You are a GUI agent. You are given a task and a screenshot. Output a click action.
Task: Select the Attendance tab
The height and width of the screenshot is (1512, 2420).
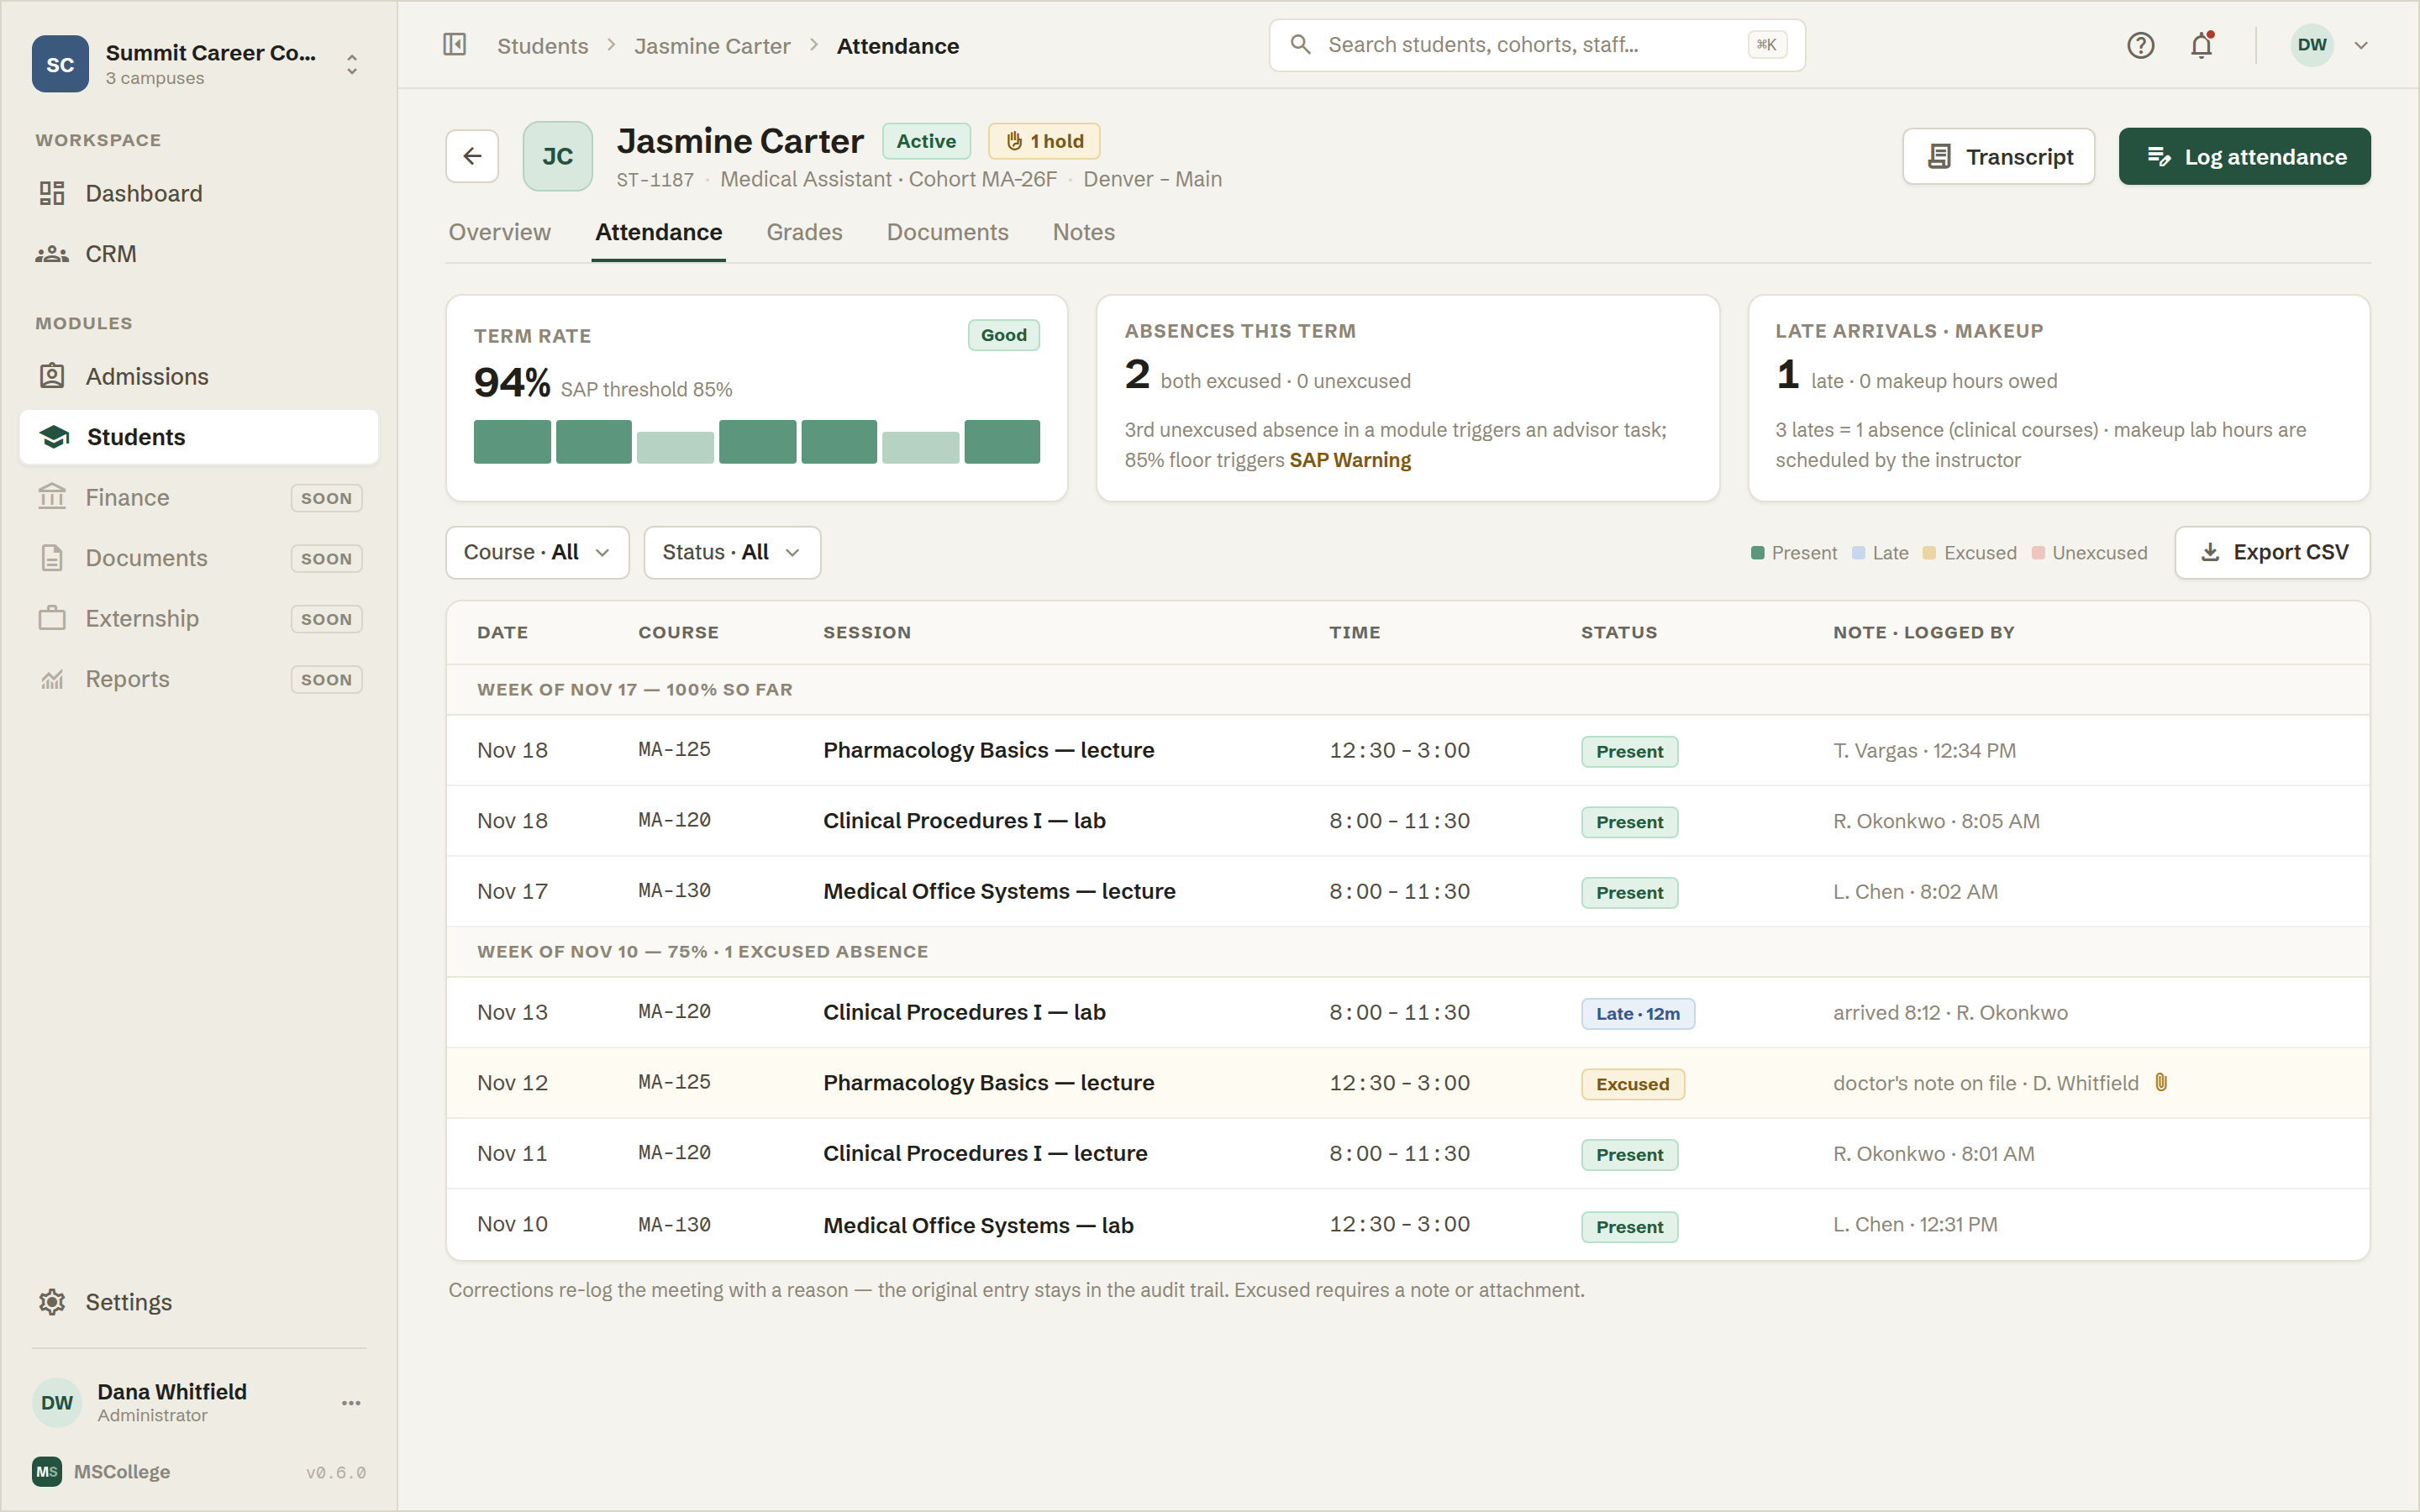658,232
